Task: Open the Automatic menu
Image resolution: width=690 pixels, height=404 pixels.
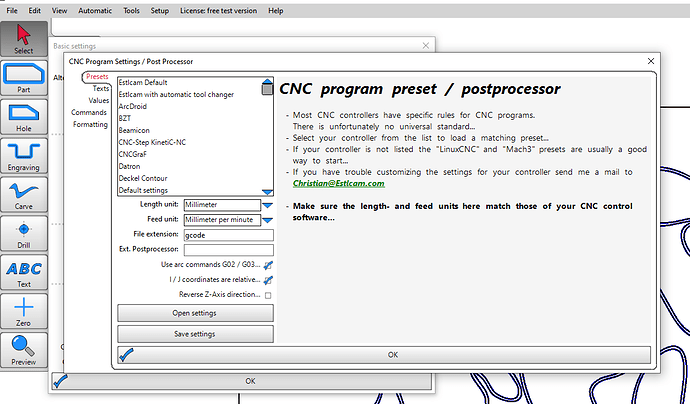Action: pyautogui.click(x=95, y=10)
